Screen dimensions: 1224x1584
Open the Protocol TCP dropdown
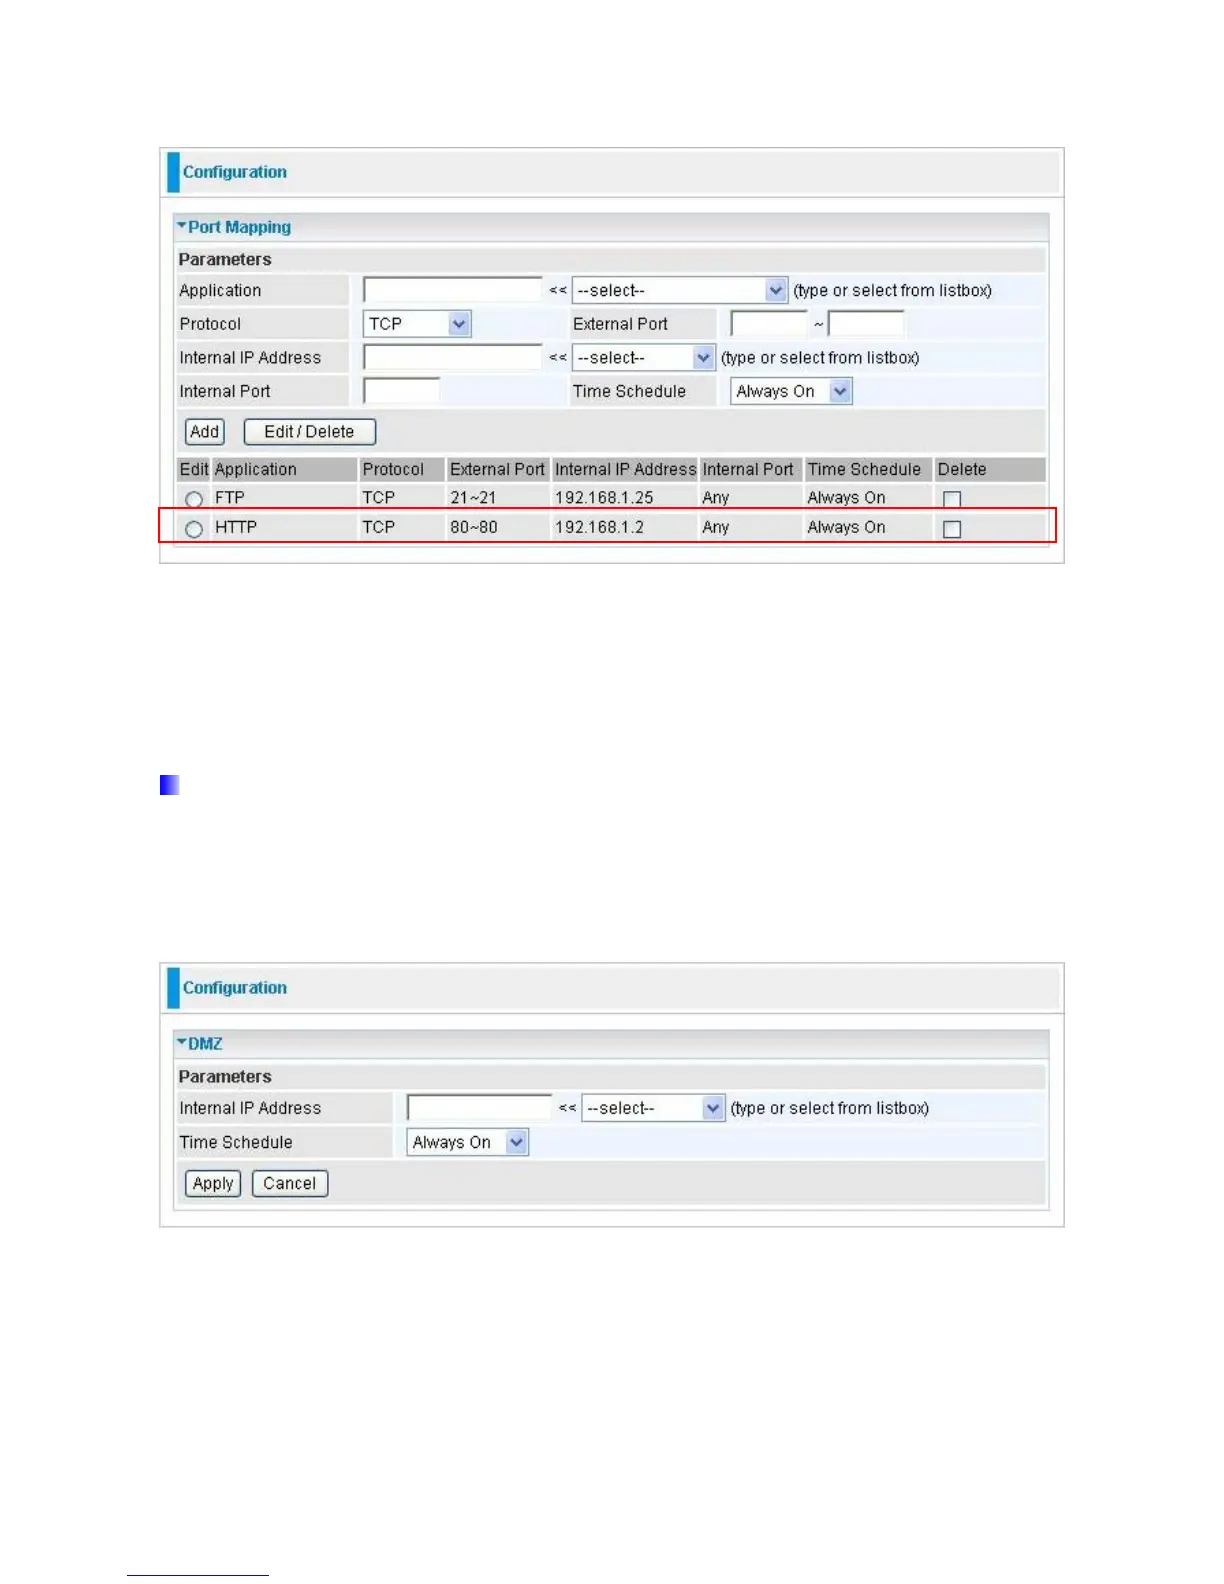tap(417, 324)
